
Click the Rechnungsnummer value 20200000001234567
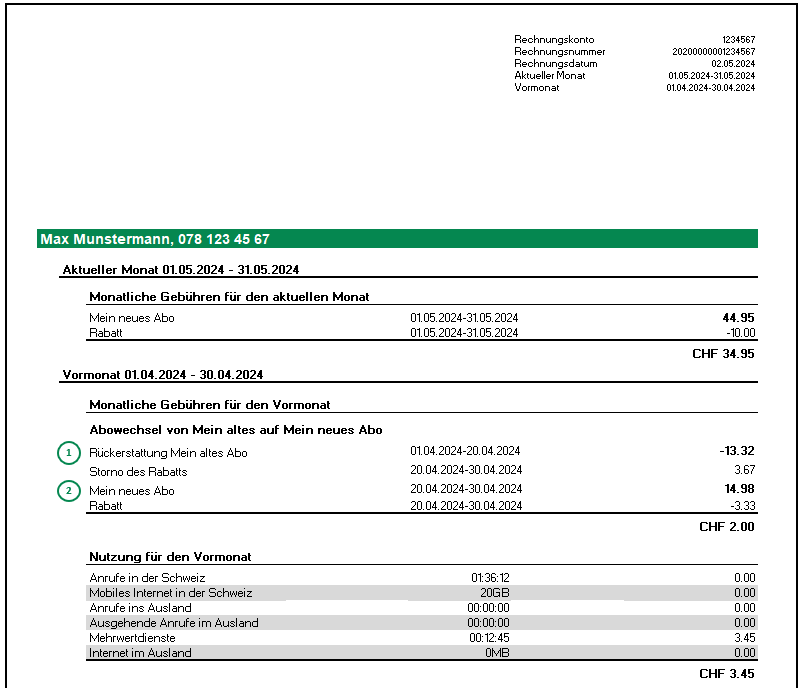click(x=713, y=51)
